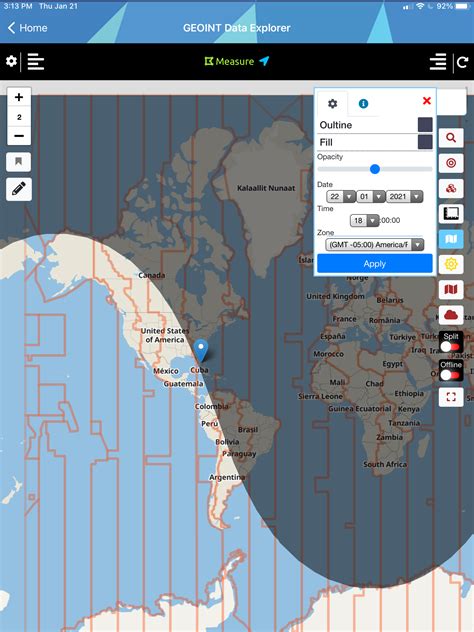Open the month dropdown showing 01
The height and width of the screenshot is (632, 474).
pos(371,197)
